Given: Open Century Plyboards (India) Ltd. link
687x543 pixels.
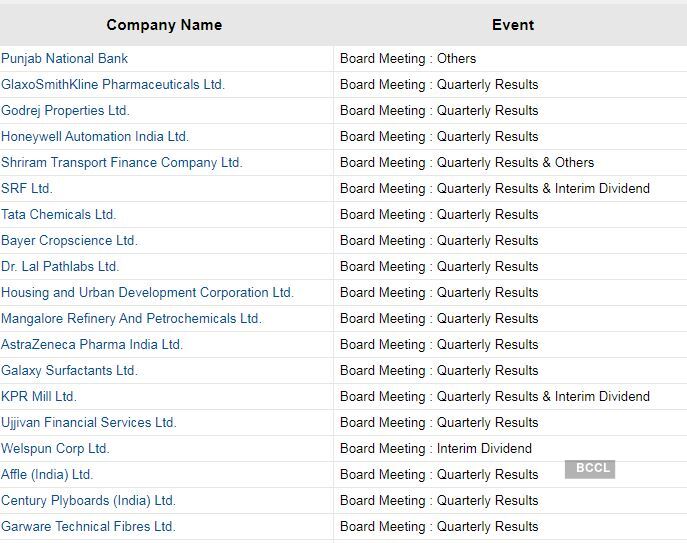Looking at the screenshot, I should coord(88,501).
